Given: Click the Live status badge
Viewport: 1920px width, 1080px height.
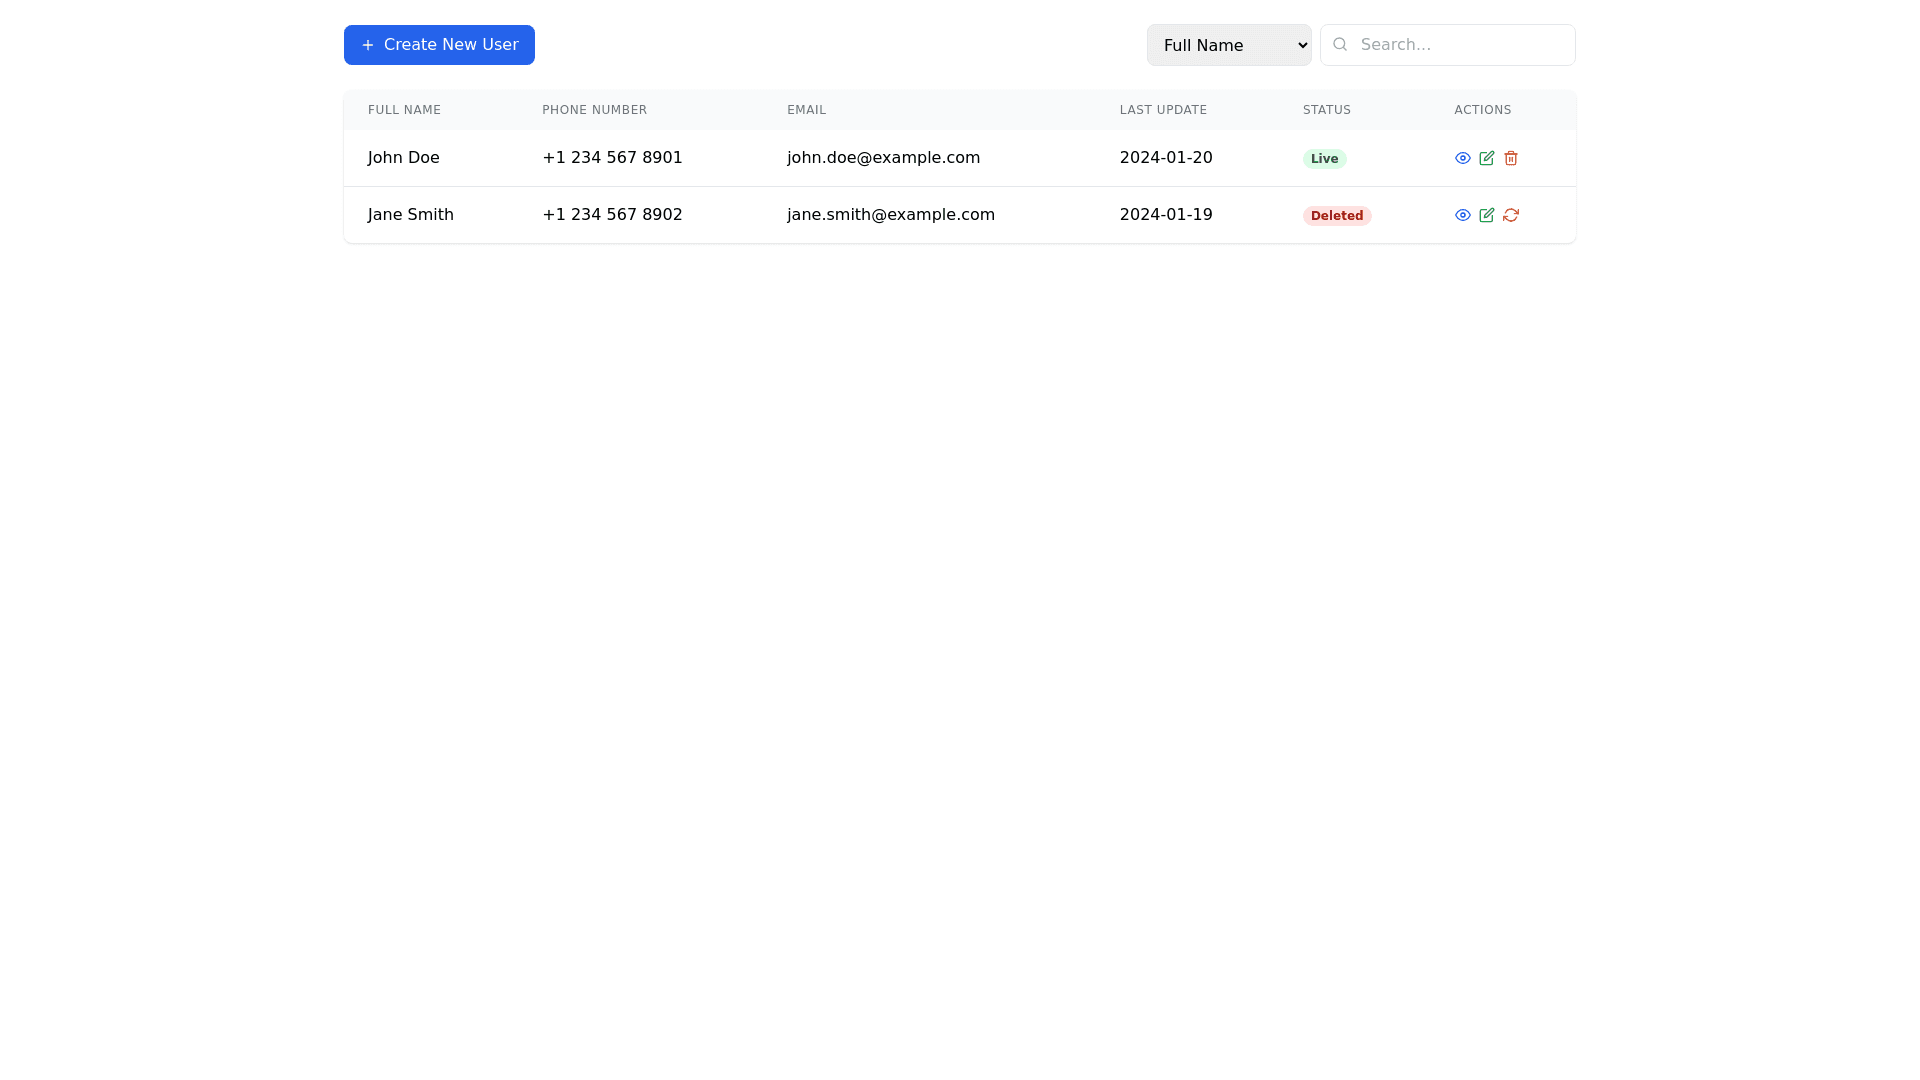Looking at the screenshot, I should [1324, 159].
